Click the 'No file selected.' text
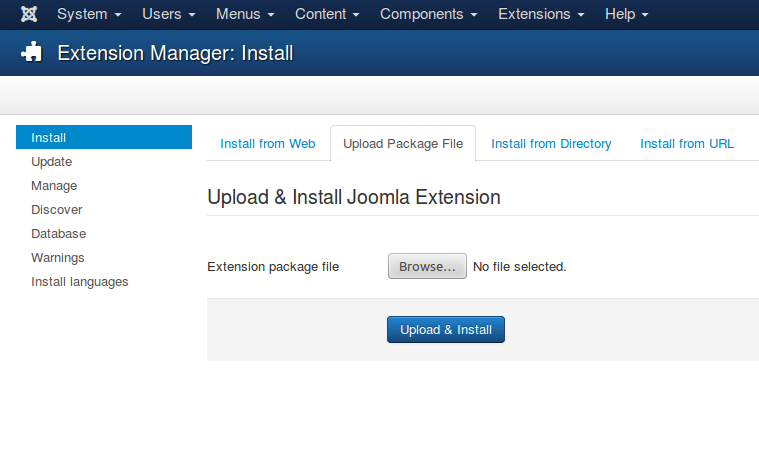Viewport: 759px width, 463px height. point(519,267)
